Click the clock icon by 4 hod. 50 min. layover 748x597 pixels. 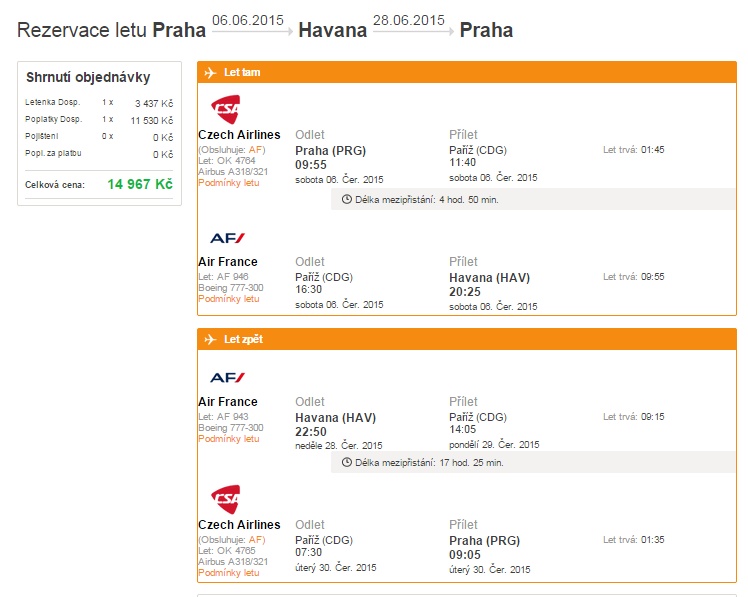point(347,199)
